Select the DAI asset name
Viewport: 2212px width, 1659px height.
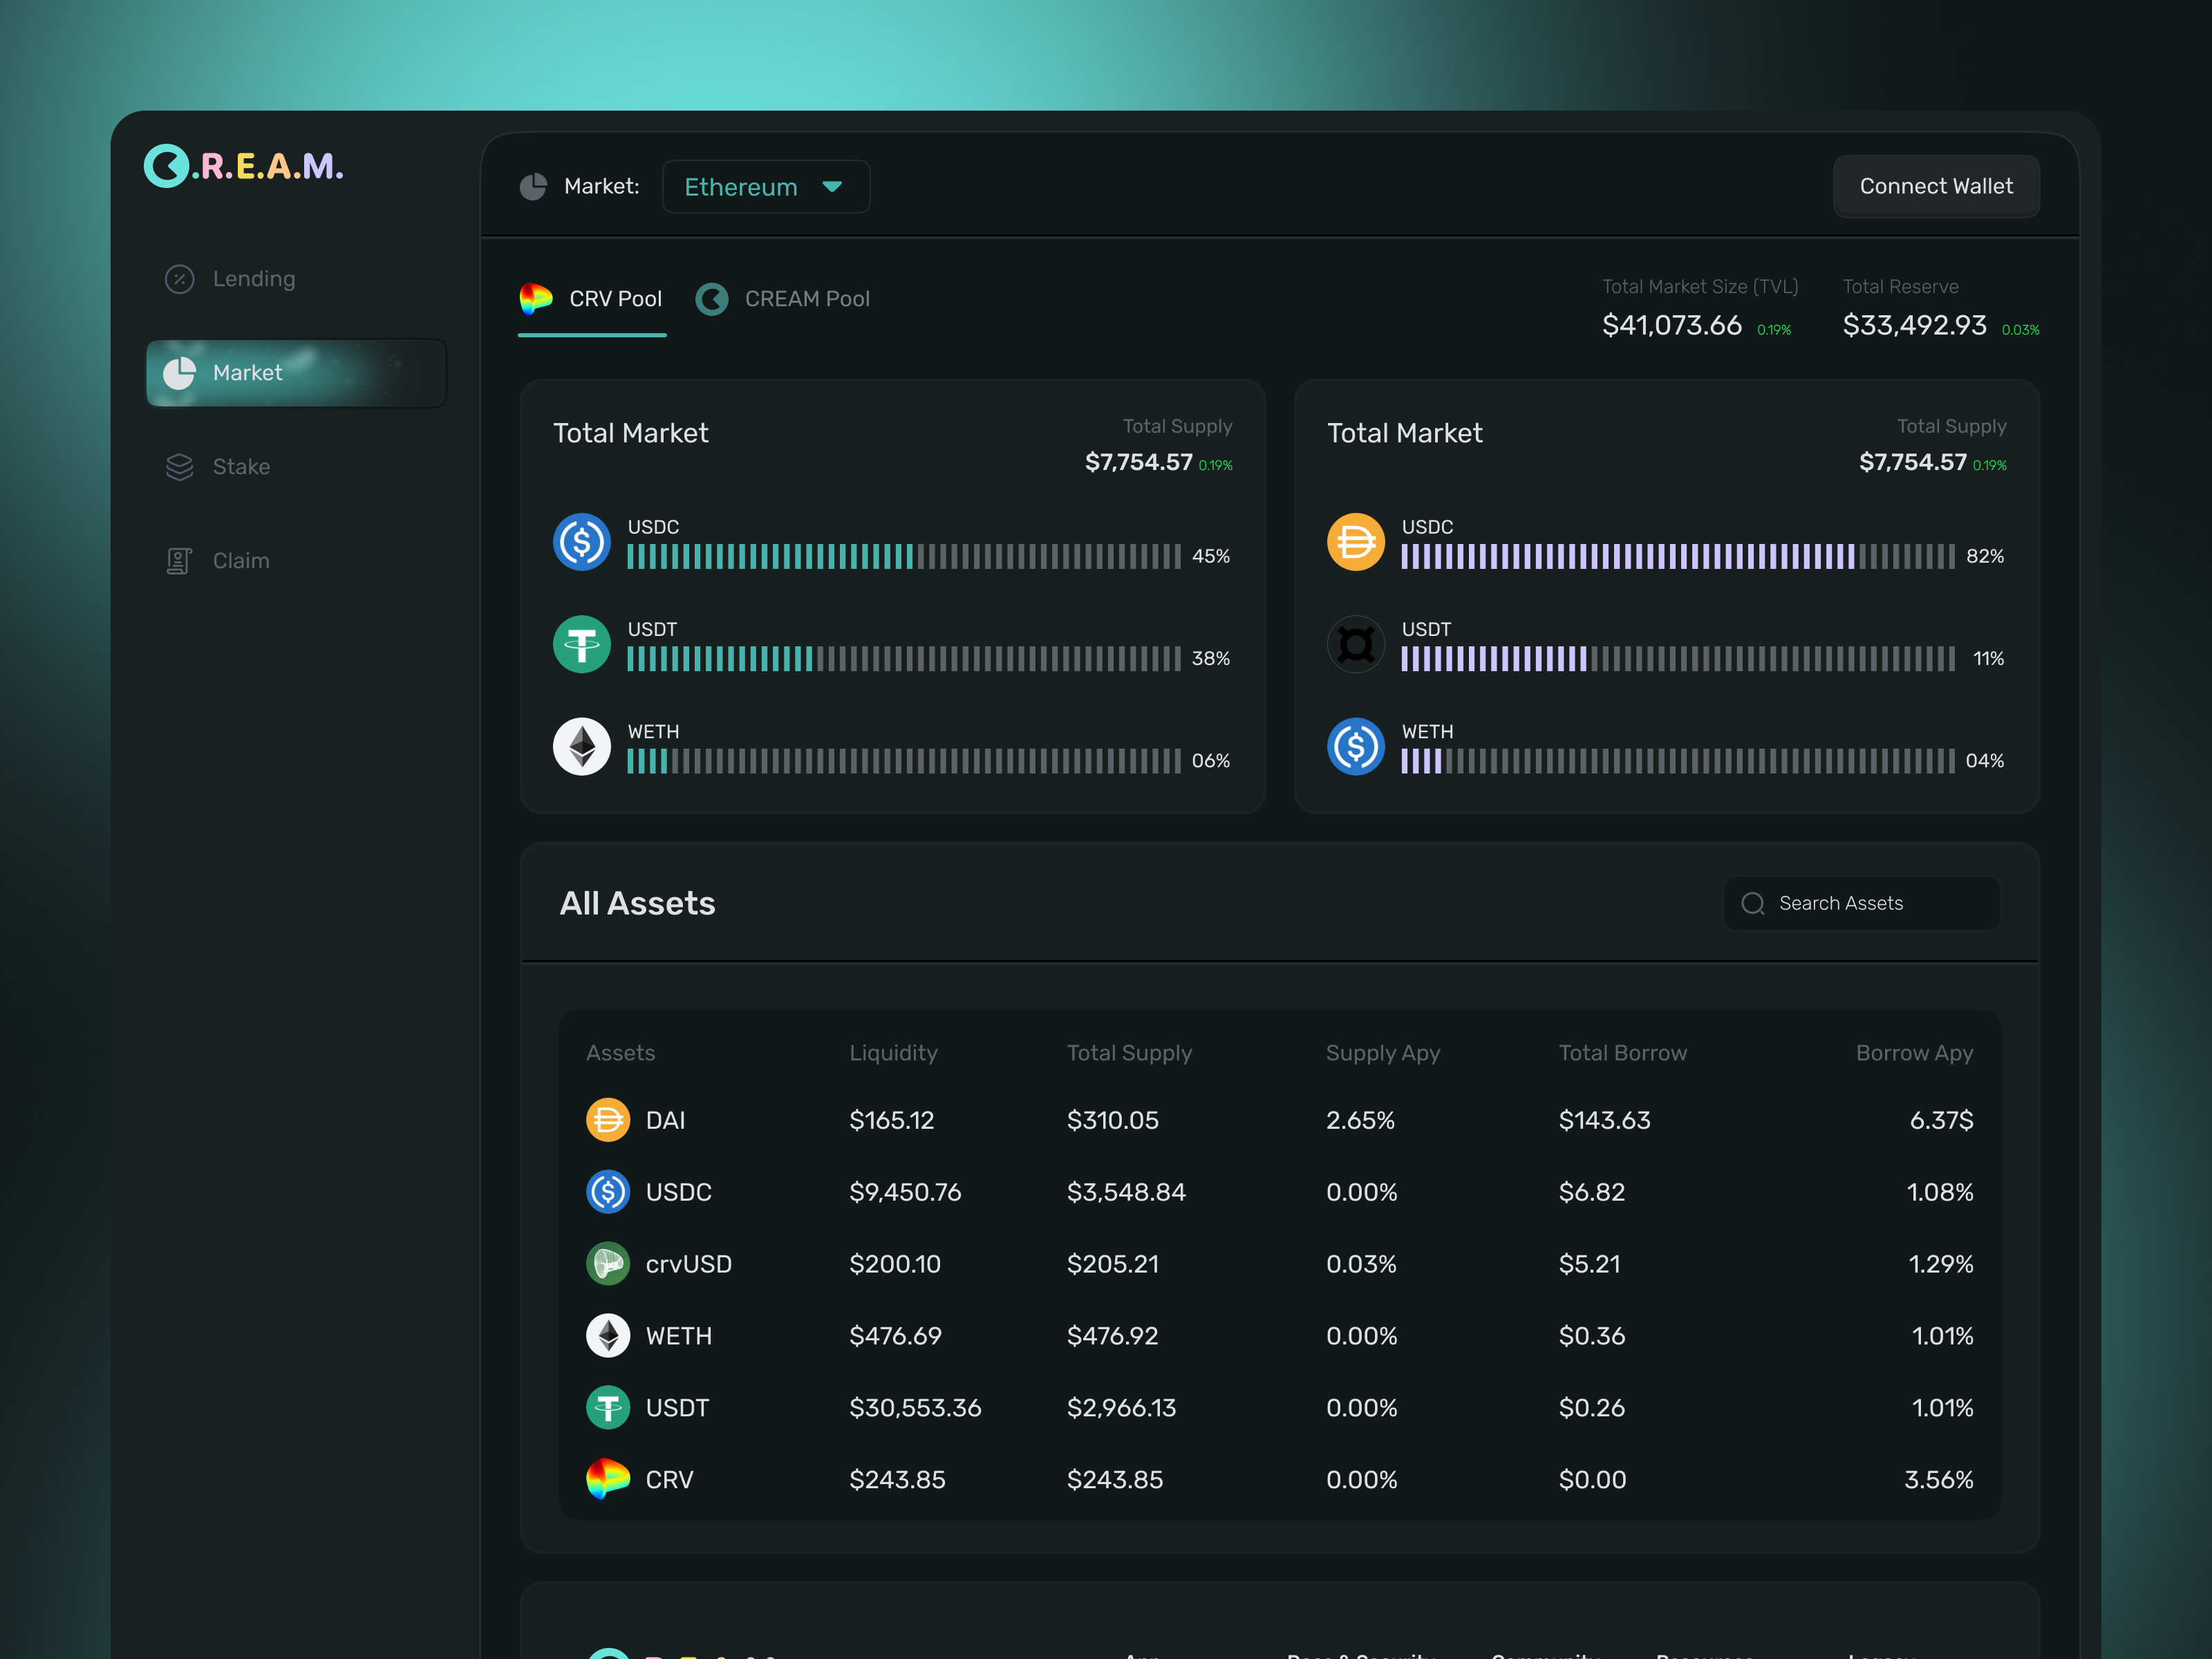tap(665, 1120)
